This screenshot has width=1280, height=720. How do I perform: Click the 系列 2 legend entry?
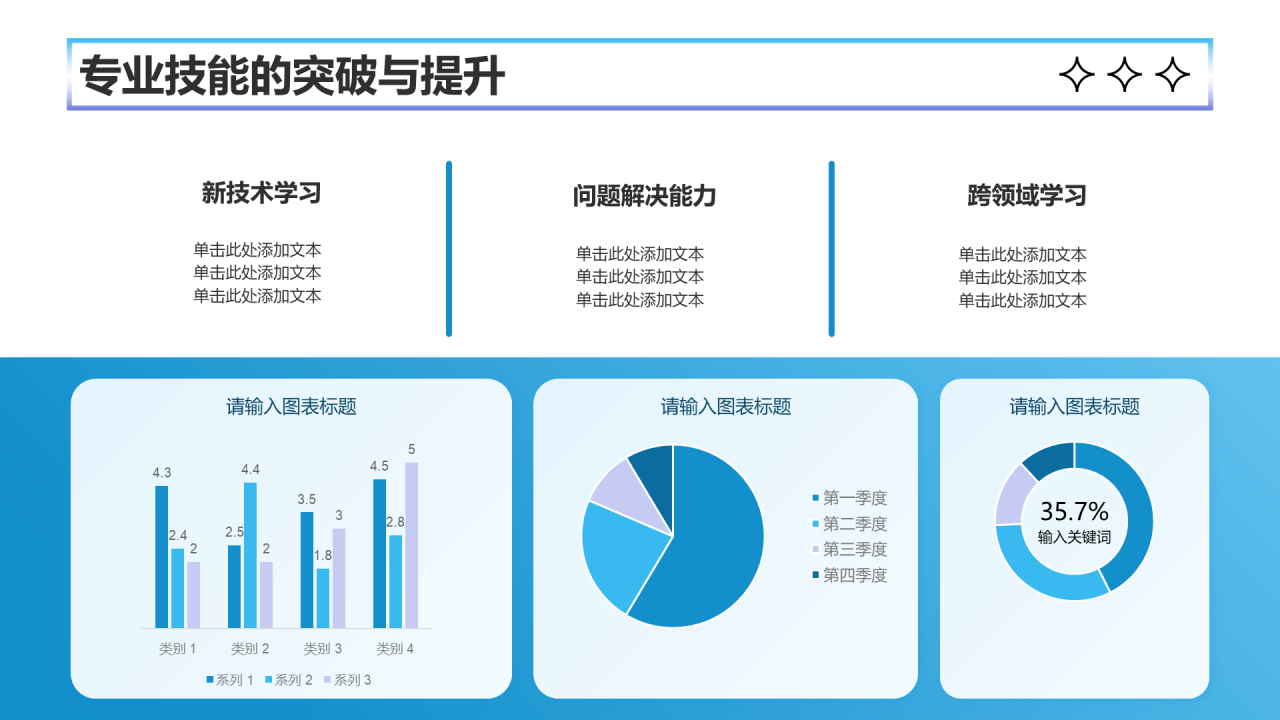[289, 680]
